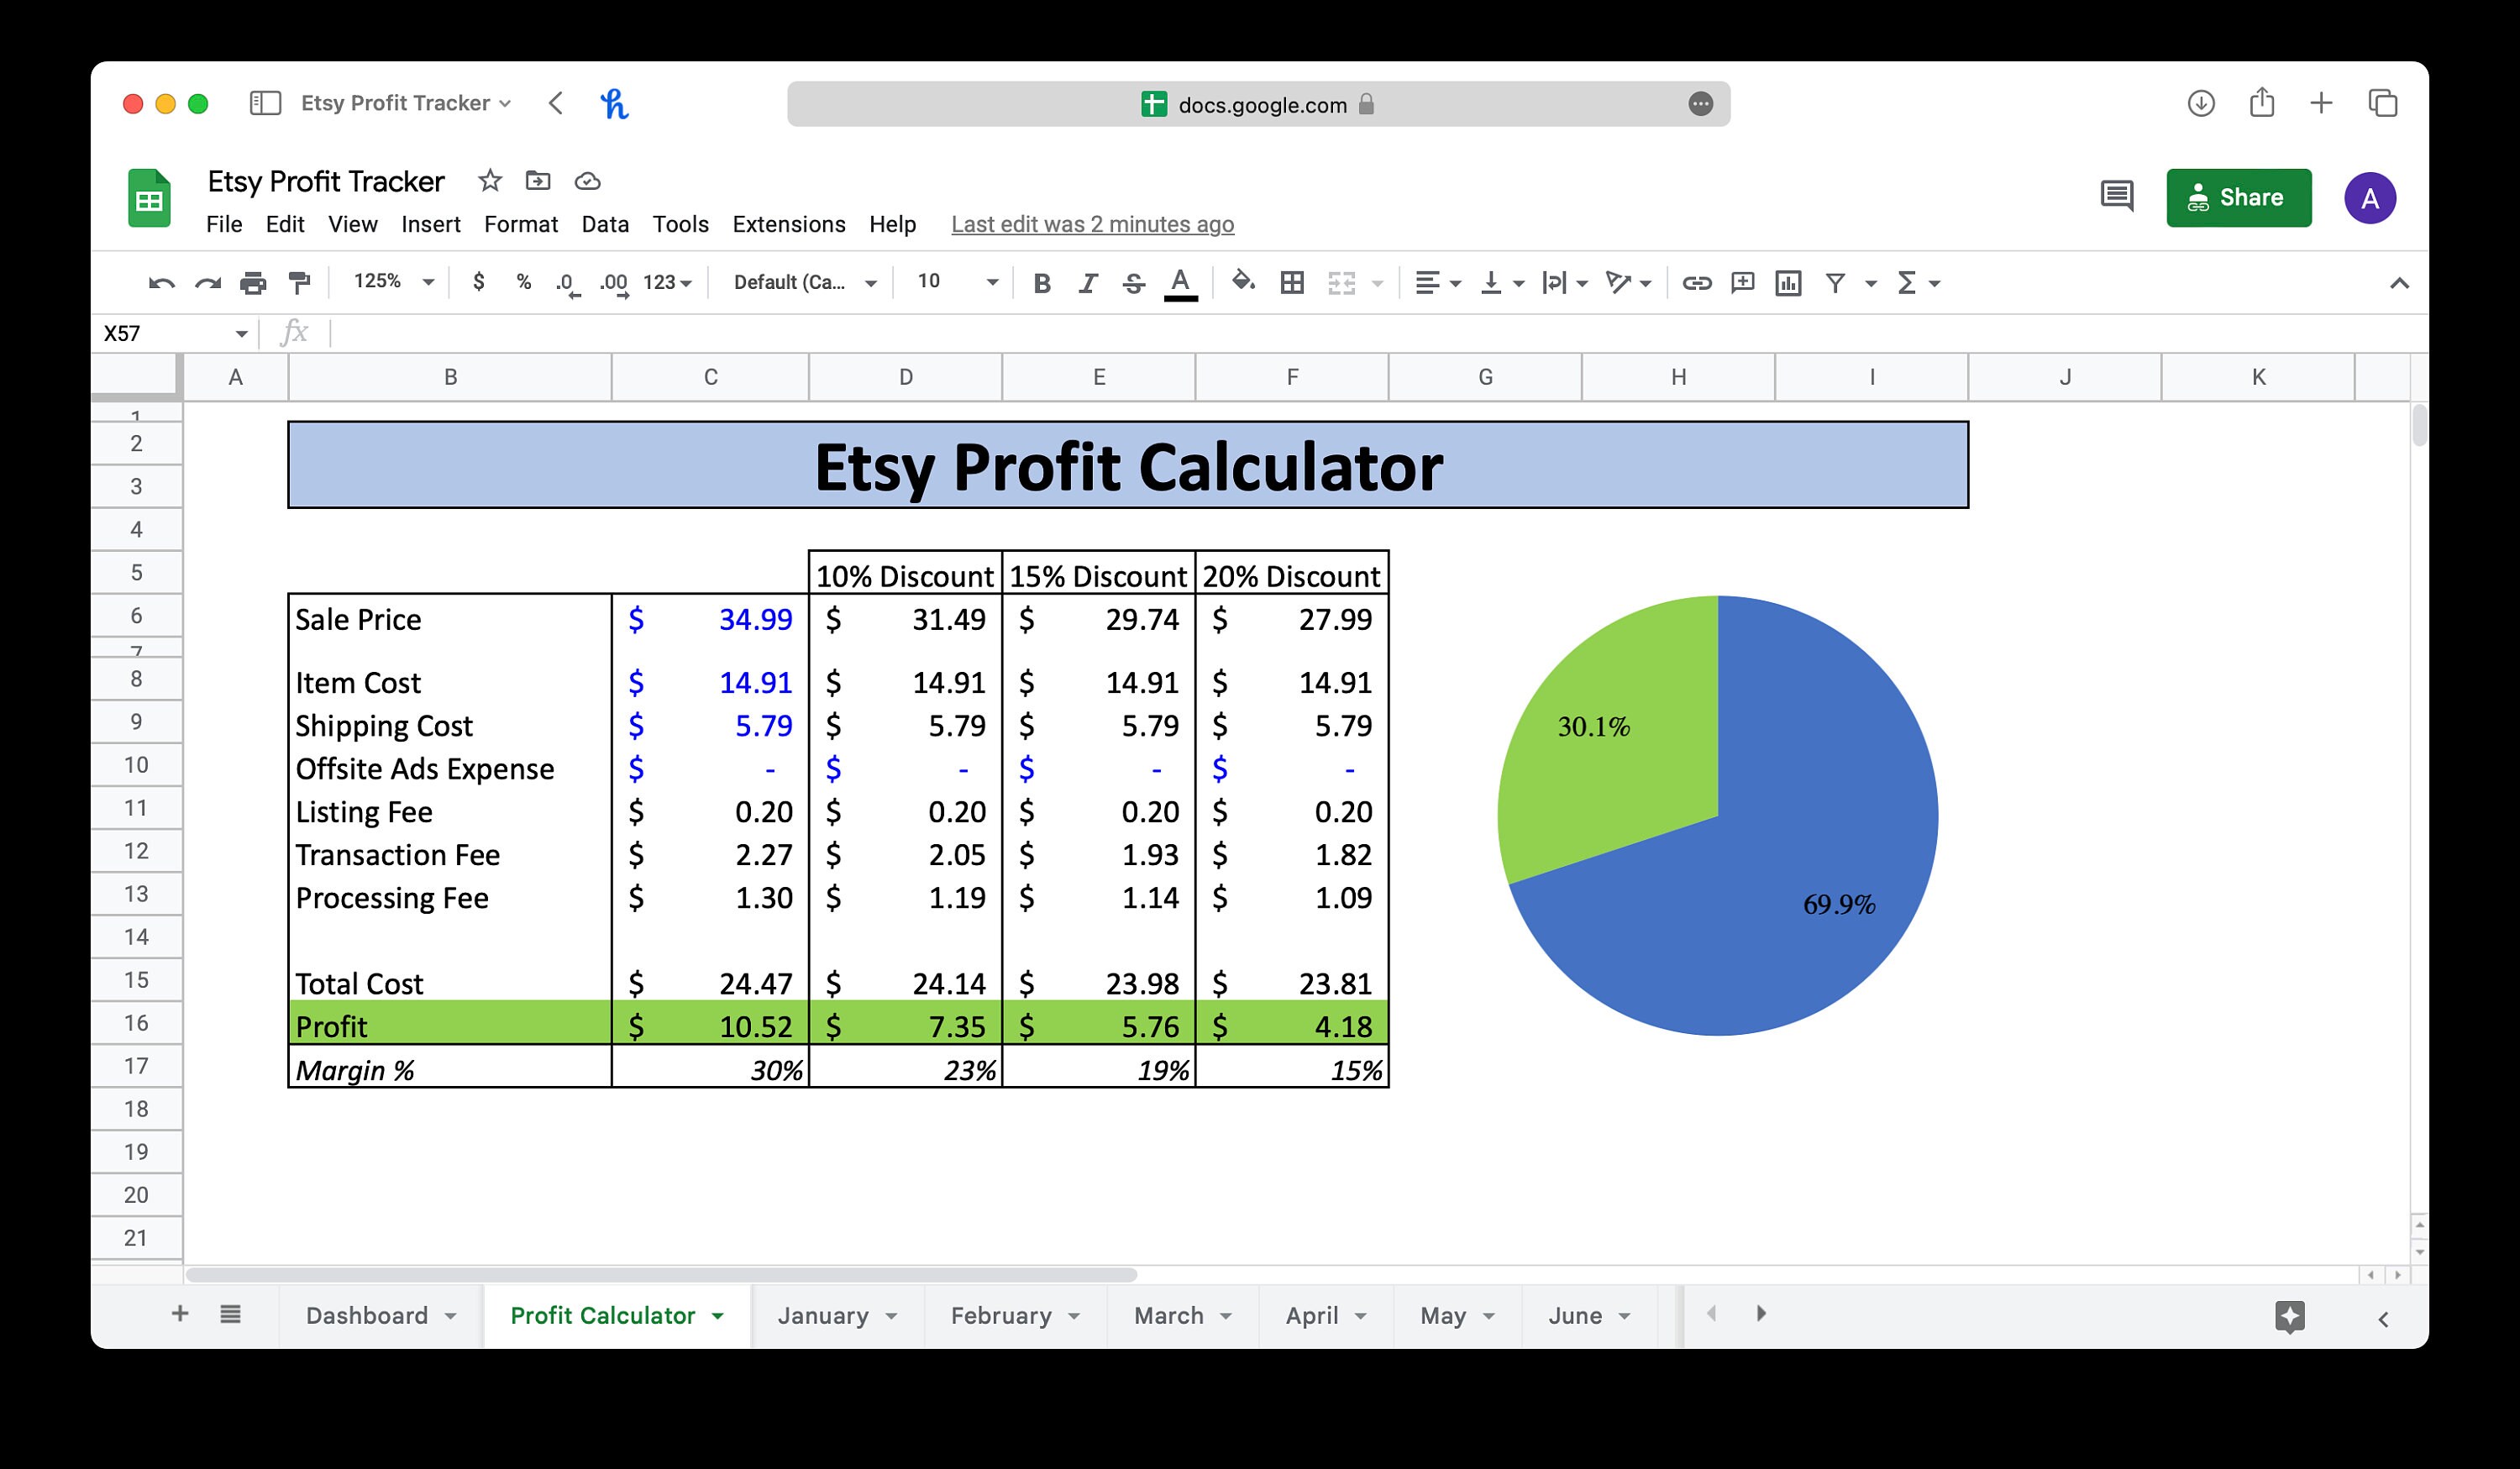Apply currency format with dollar icon

click(478, 283)
